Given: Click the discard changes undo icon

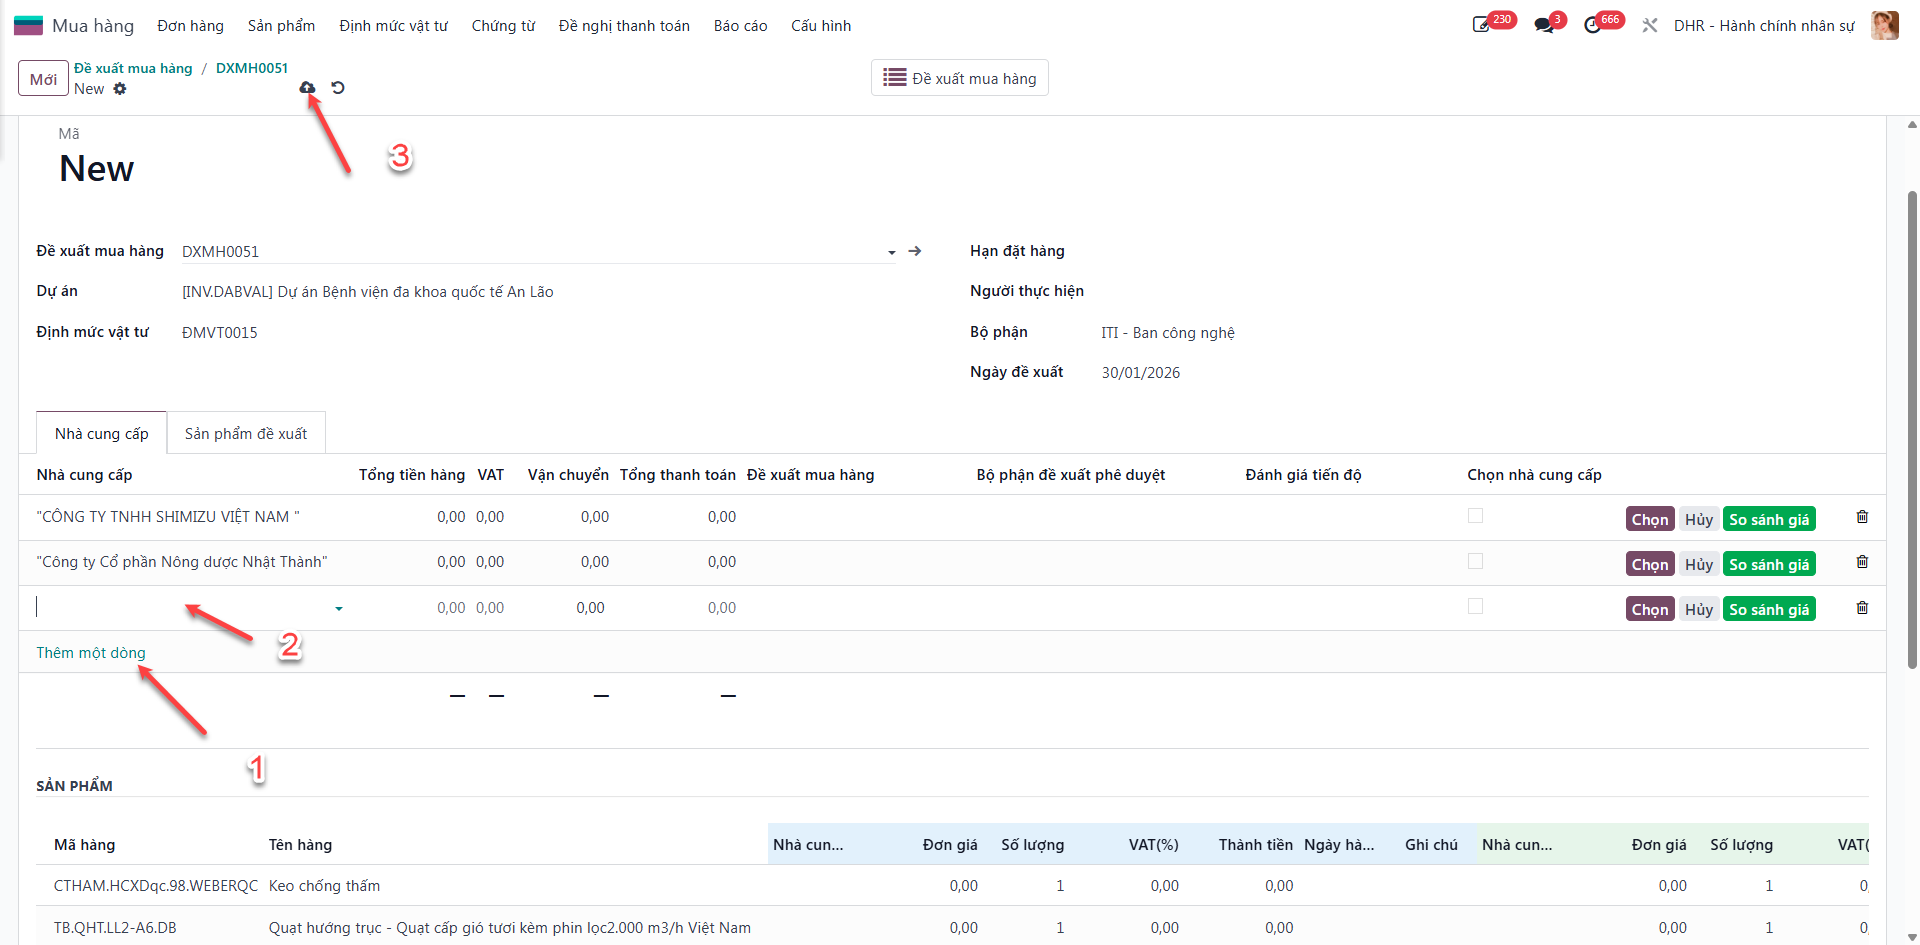Looking at the screenshot, I should [338, 88].
